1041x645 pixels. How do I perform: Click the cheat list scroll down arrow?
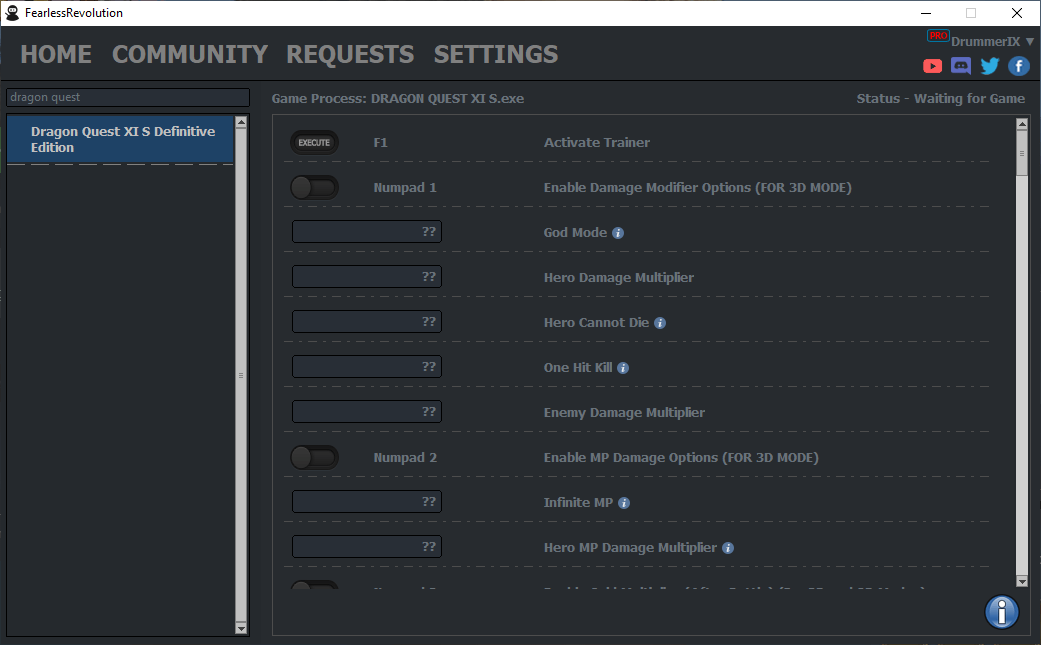1022,581
